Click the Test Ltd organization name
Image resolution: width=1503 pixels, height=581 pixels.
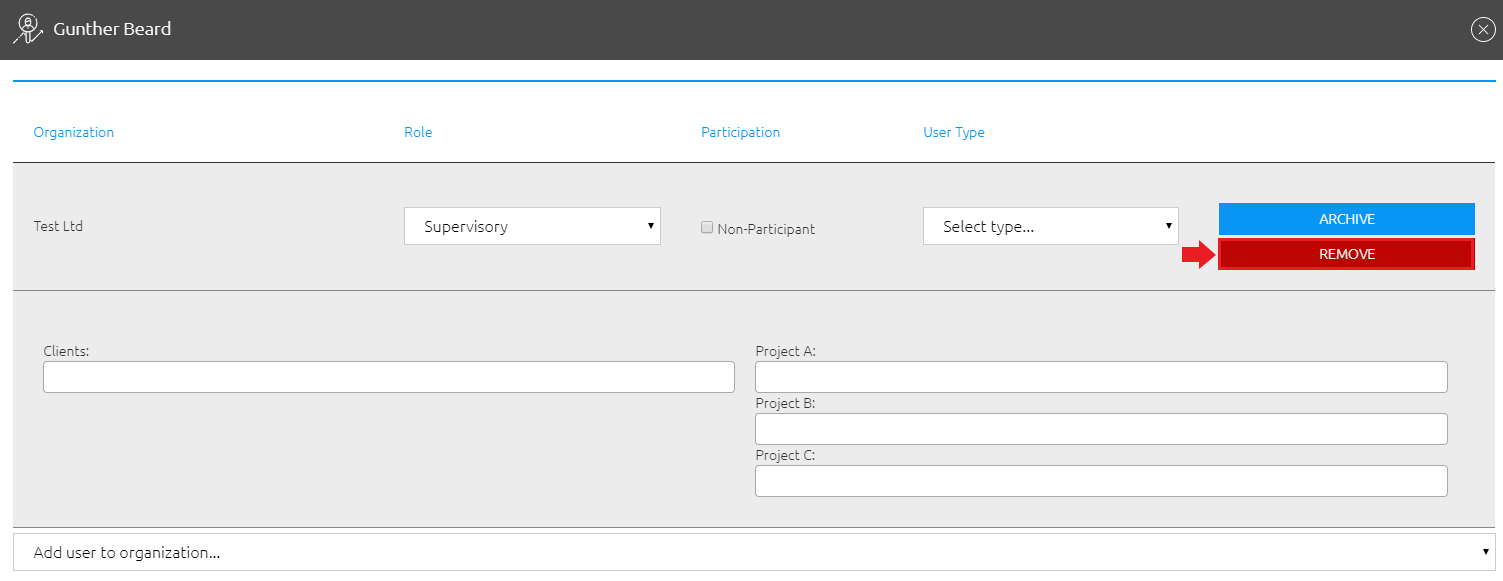(58, 226)
